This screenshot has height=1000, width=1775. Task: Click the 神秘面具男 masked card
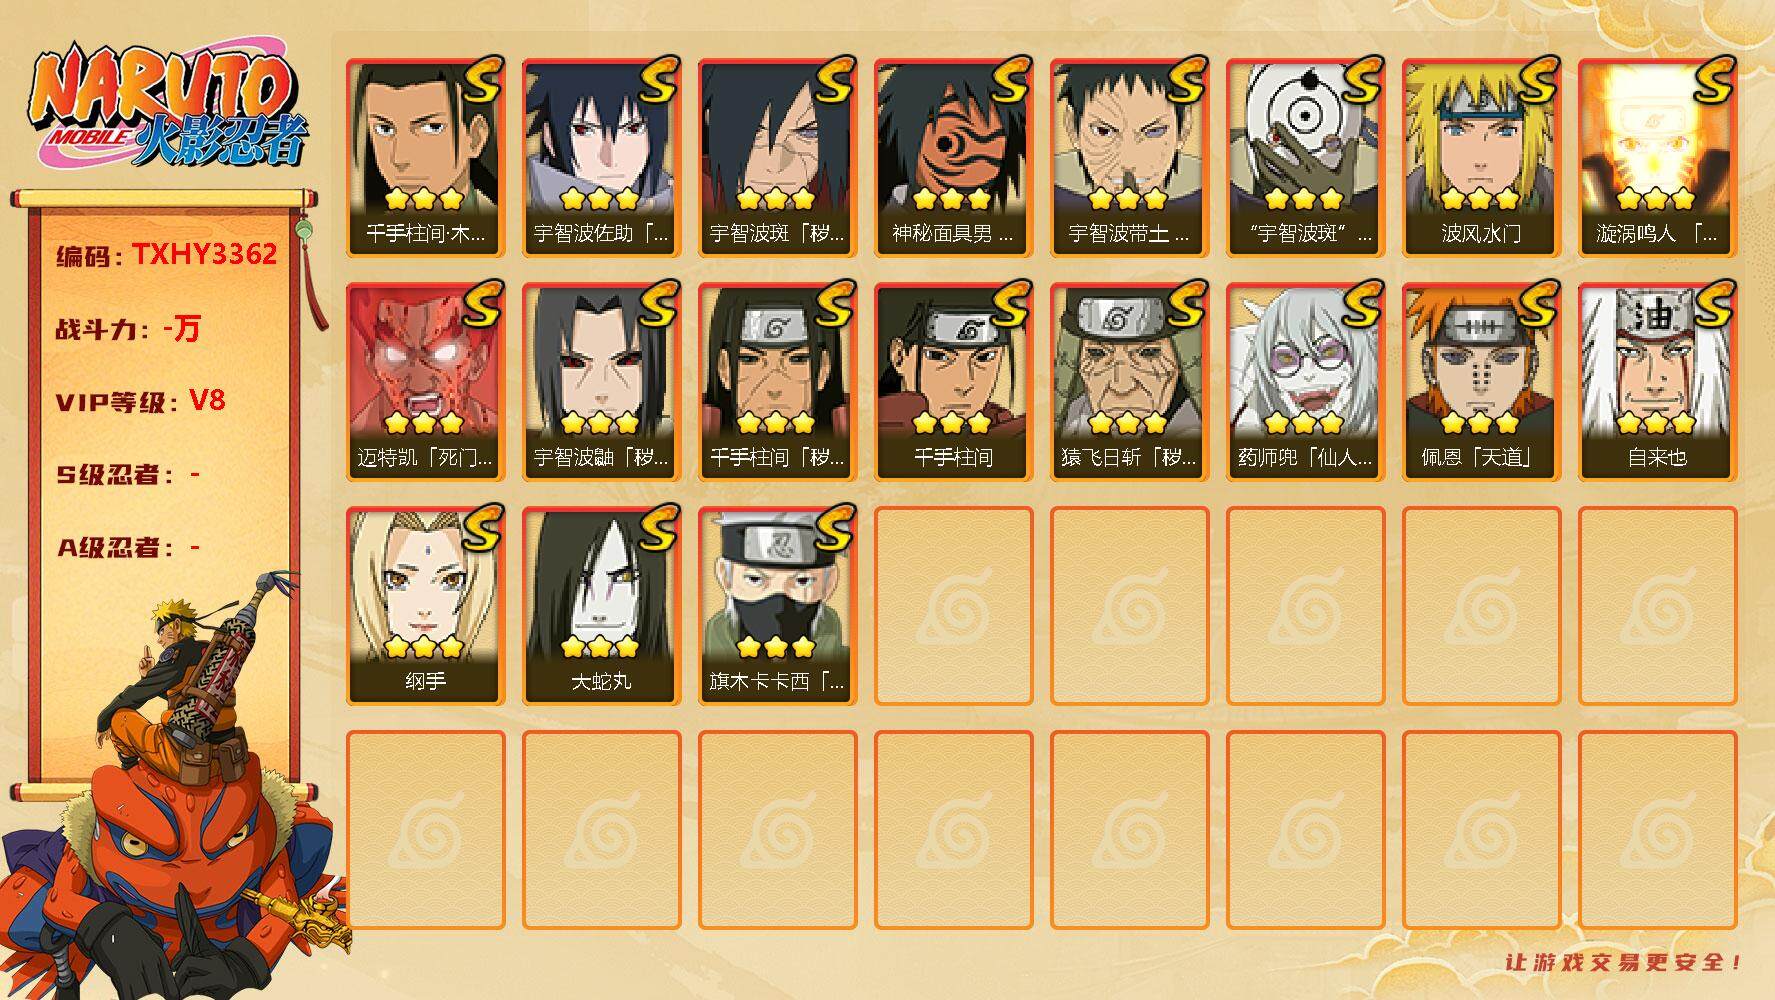coord(953,158)
